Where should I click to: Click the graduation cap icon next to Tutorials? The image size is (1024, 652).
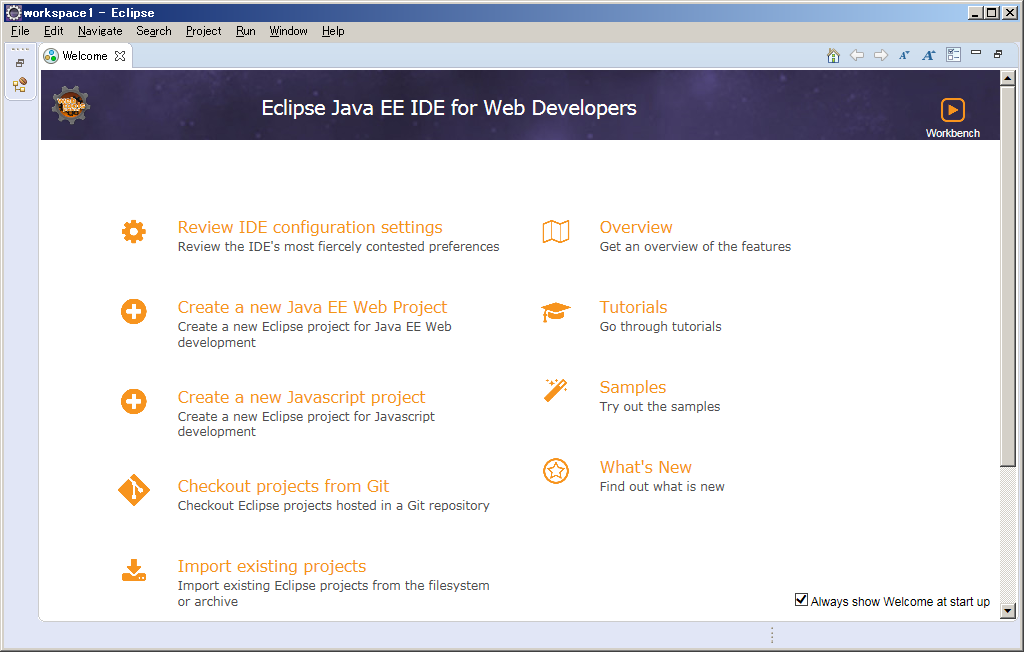pyautogui.click(x=556, y=311)
